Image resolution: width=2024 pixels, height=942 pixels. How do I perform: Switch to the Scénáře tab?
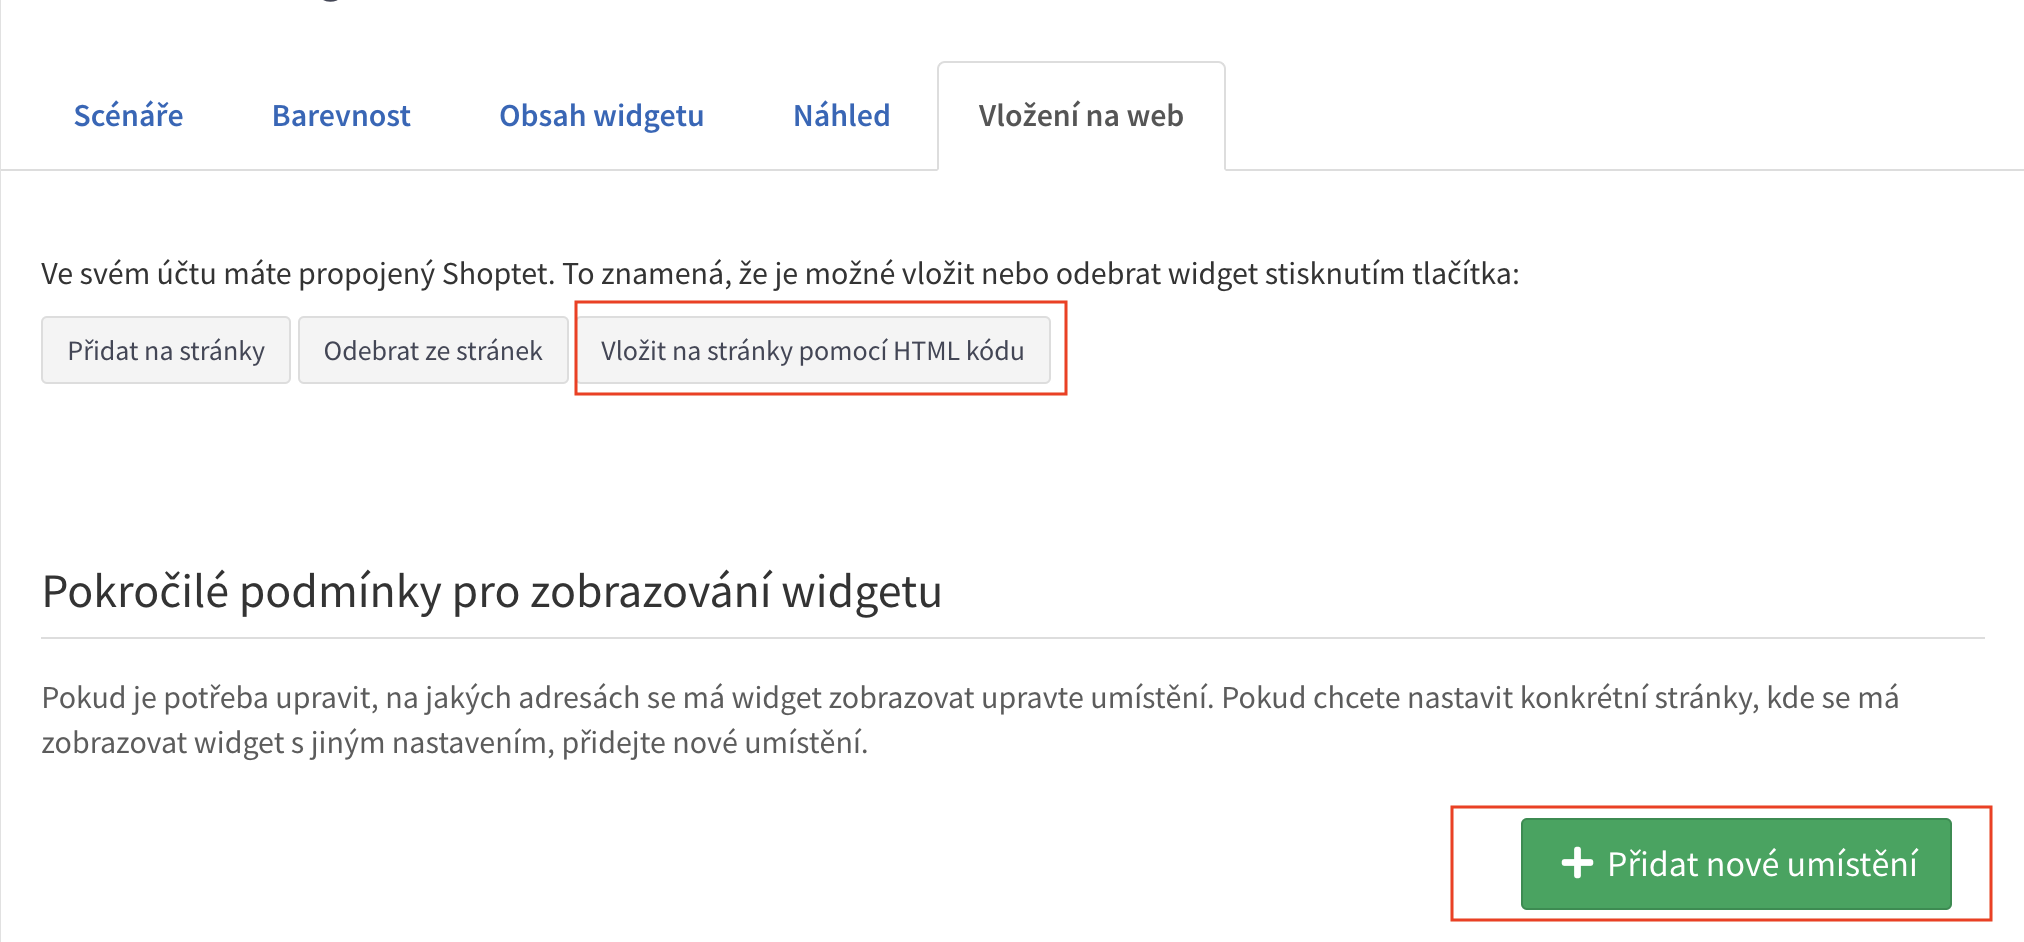128,116
